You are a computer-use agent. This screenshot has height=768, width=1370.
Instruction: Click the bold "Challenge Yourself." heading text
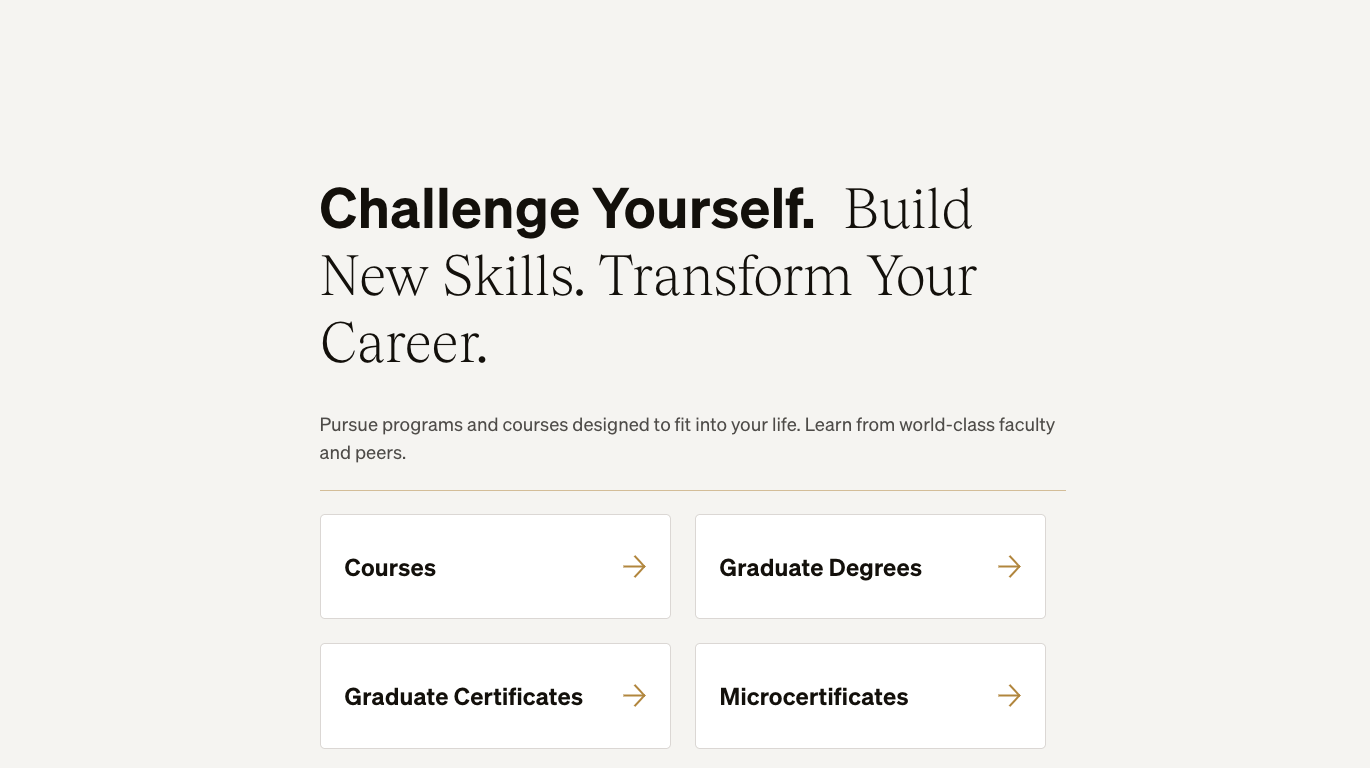coord(567,209)
